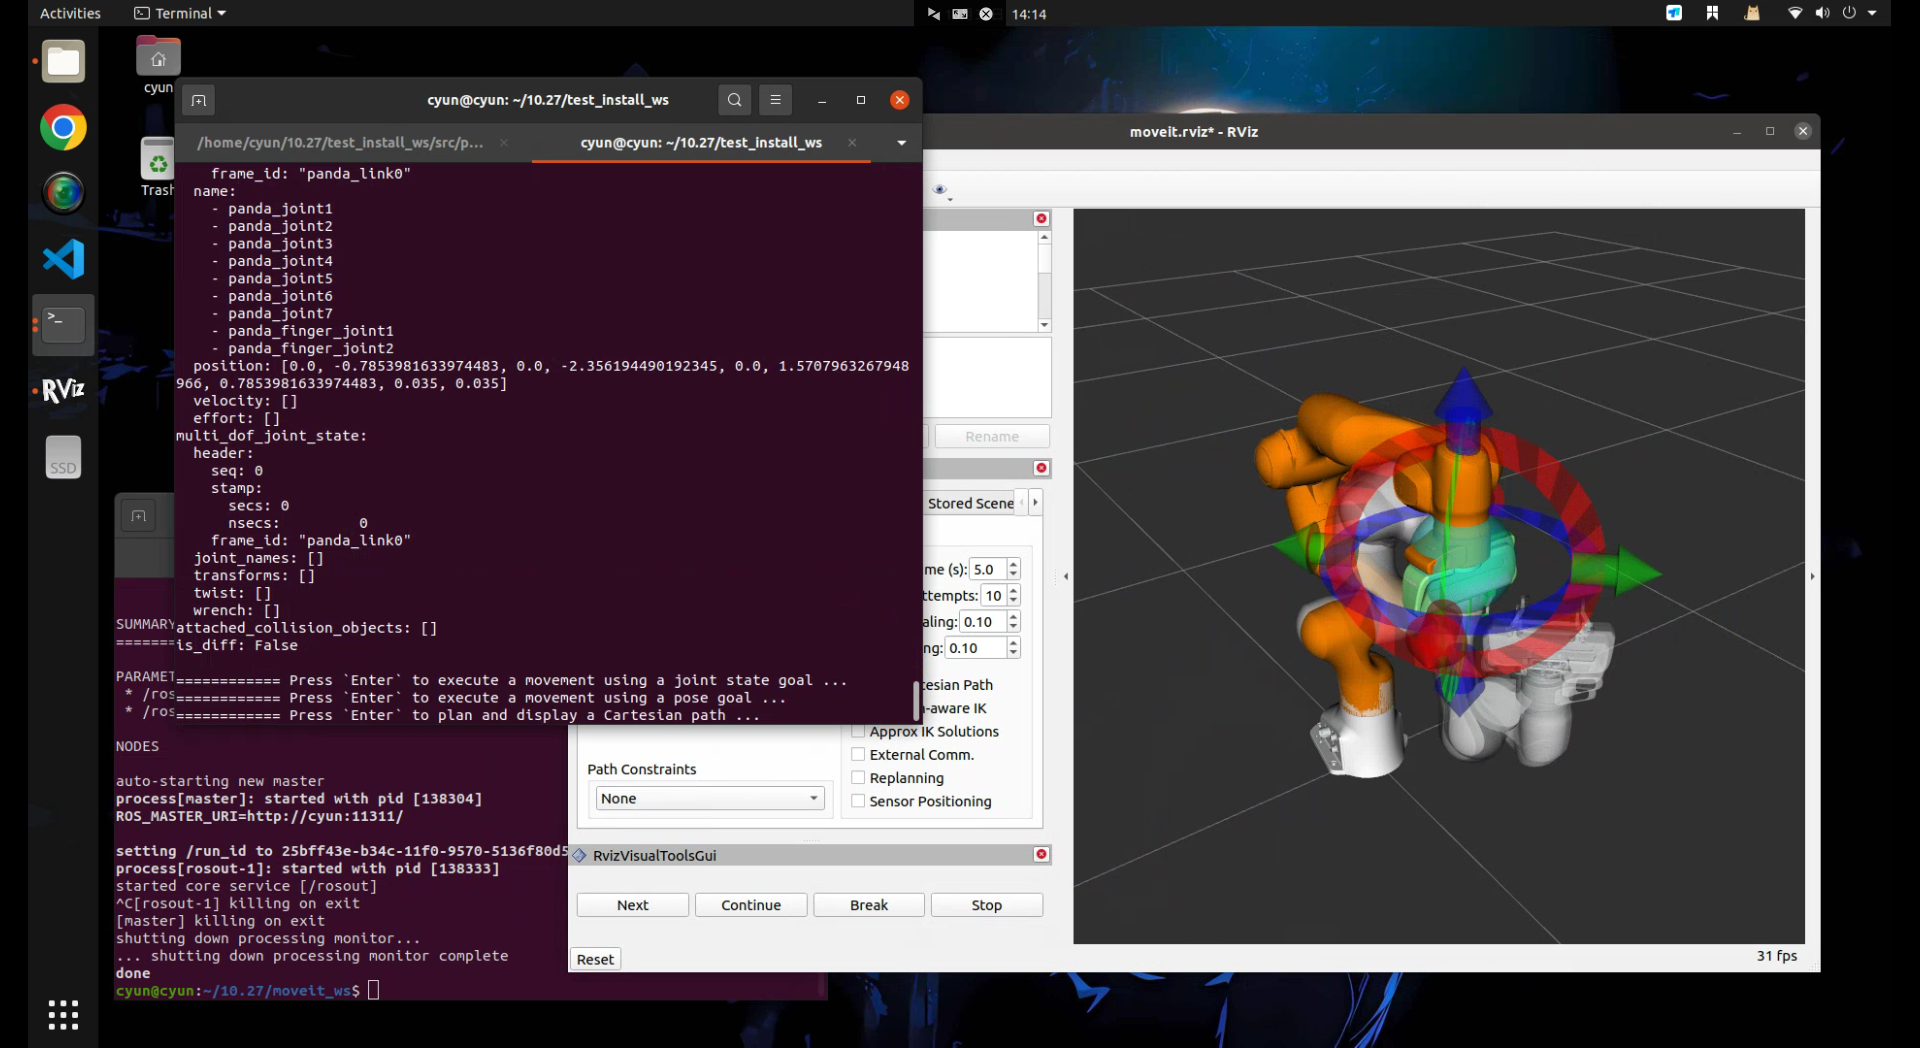Image resolution: width=1920 pixels, height=1048 pixels.
Task: Switch to Terminal via the dock icon
Action: tap(63, 325)
